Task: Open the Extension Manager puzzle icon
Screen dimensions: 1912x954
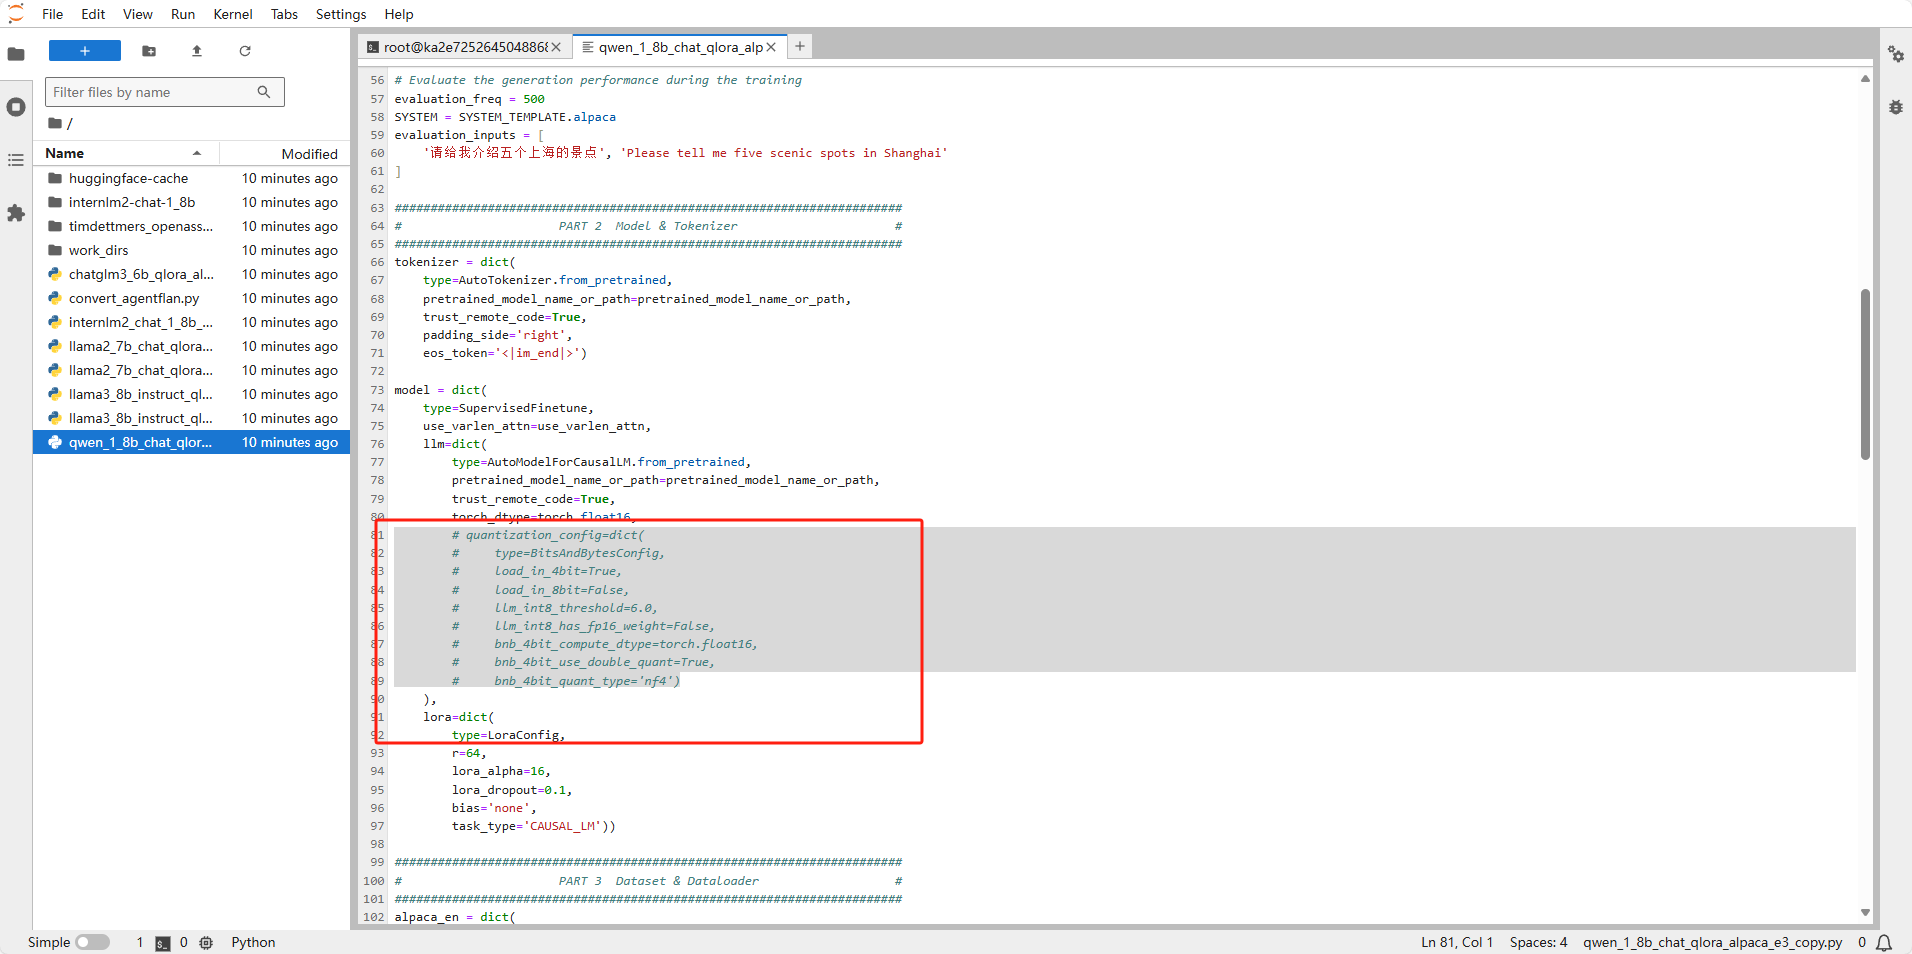Action: click(x=16, y=213)
